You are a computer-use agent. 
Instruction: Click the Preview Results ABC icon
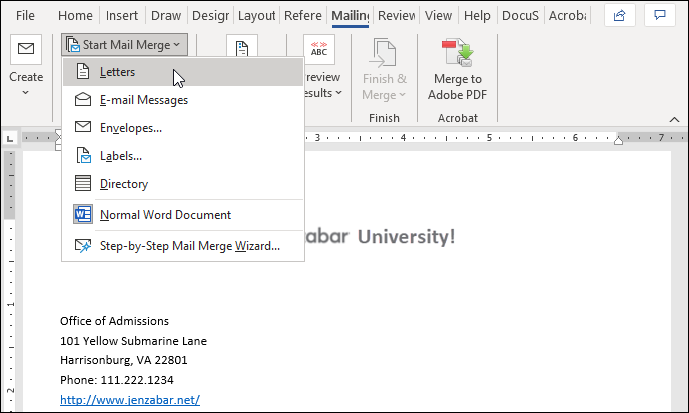tap(321, 50)
